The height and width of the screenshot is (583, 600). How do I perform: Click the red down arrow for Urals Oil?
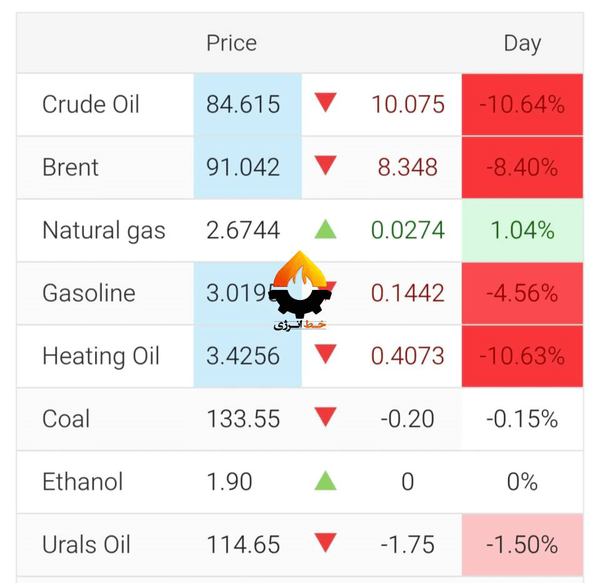pyautogui.click(x=326, y=544)
